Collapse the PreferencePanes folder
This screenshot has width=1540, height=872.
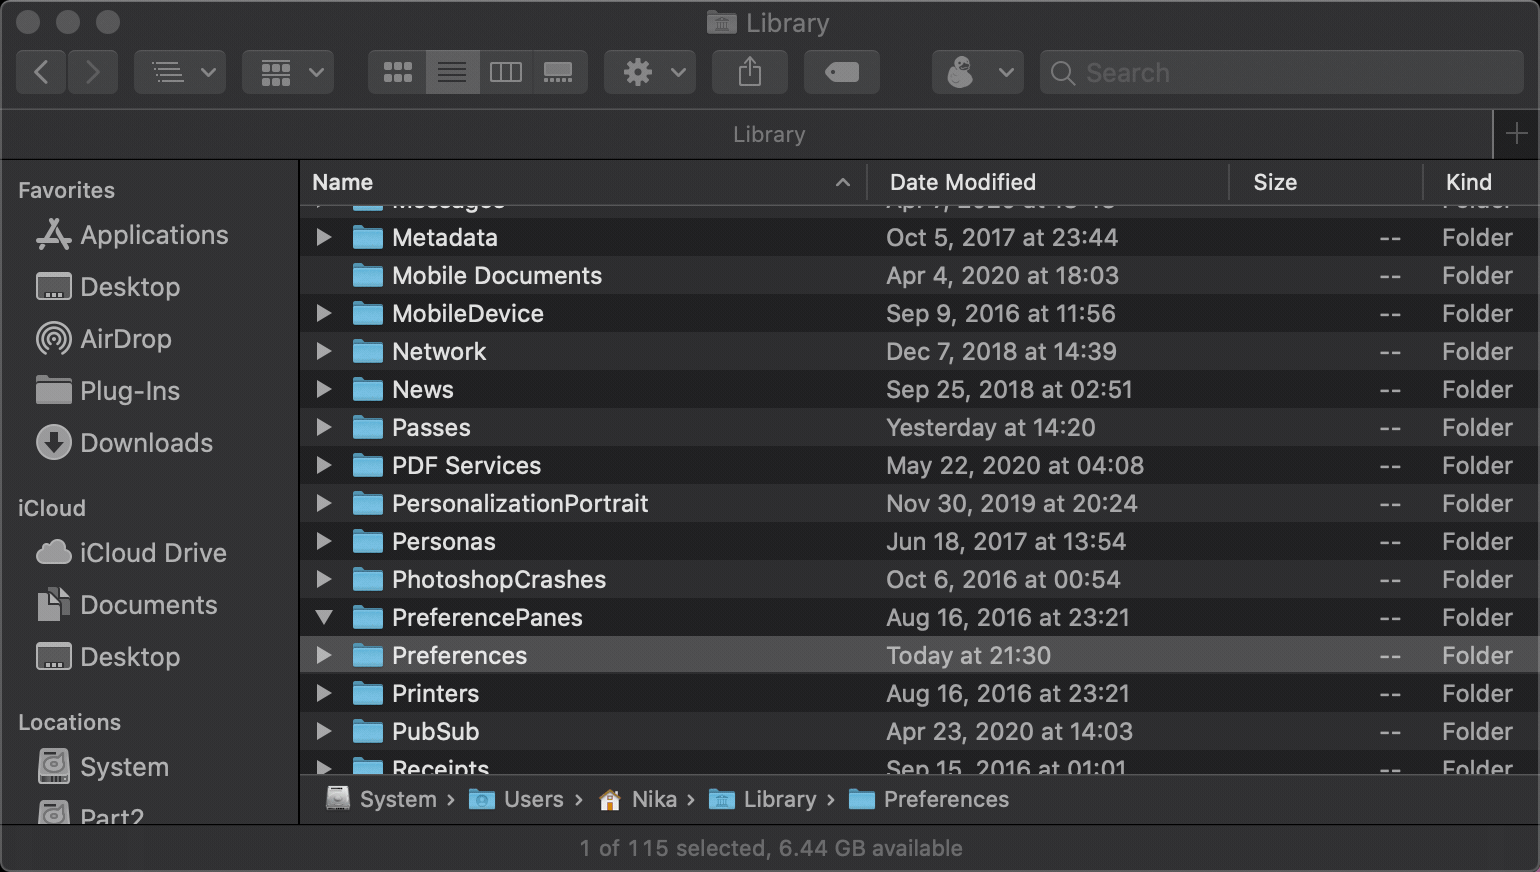(x=324, y=618)
